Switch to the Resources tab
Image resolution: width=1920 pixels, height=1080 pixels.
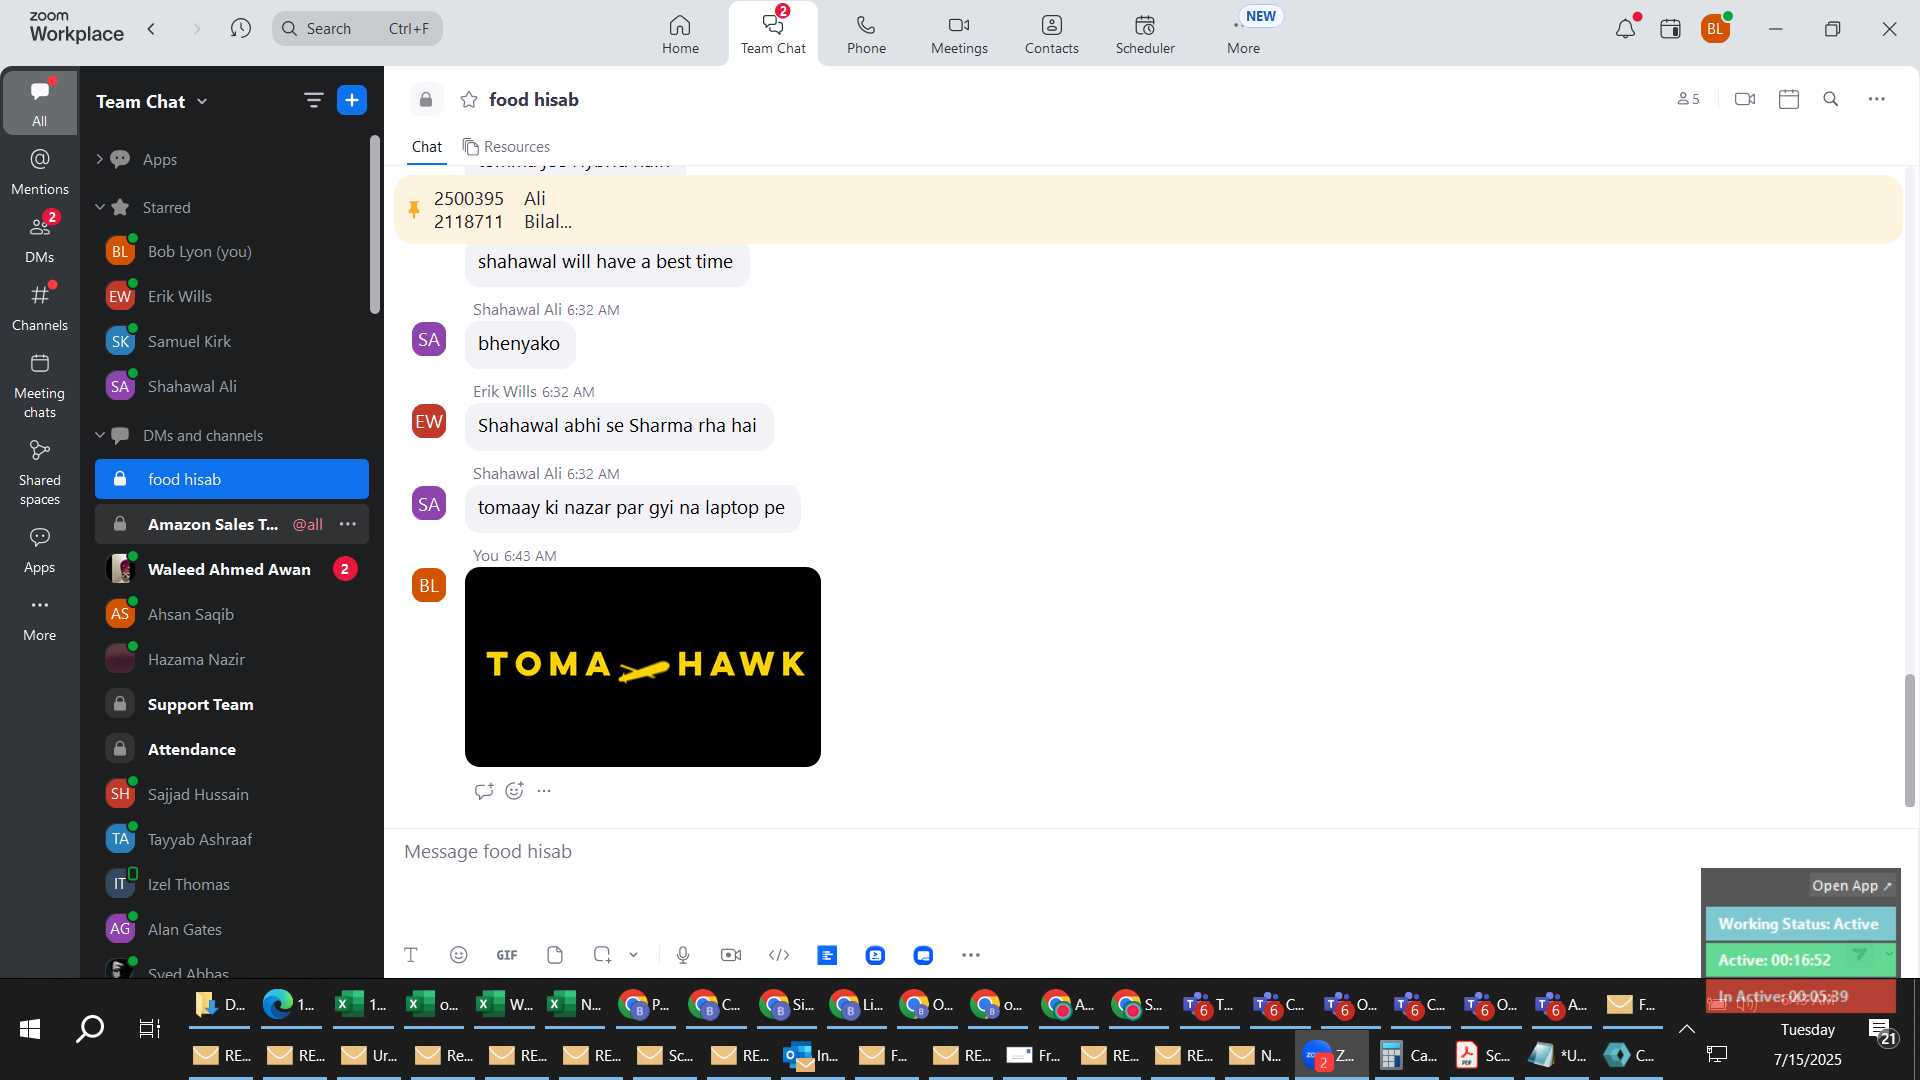[506, 147]
